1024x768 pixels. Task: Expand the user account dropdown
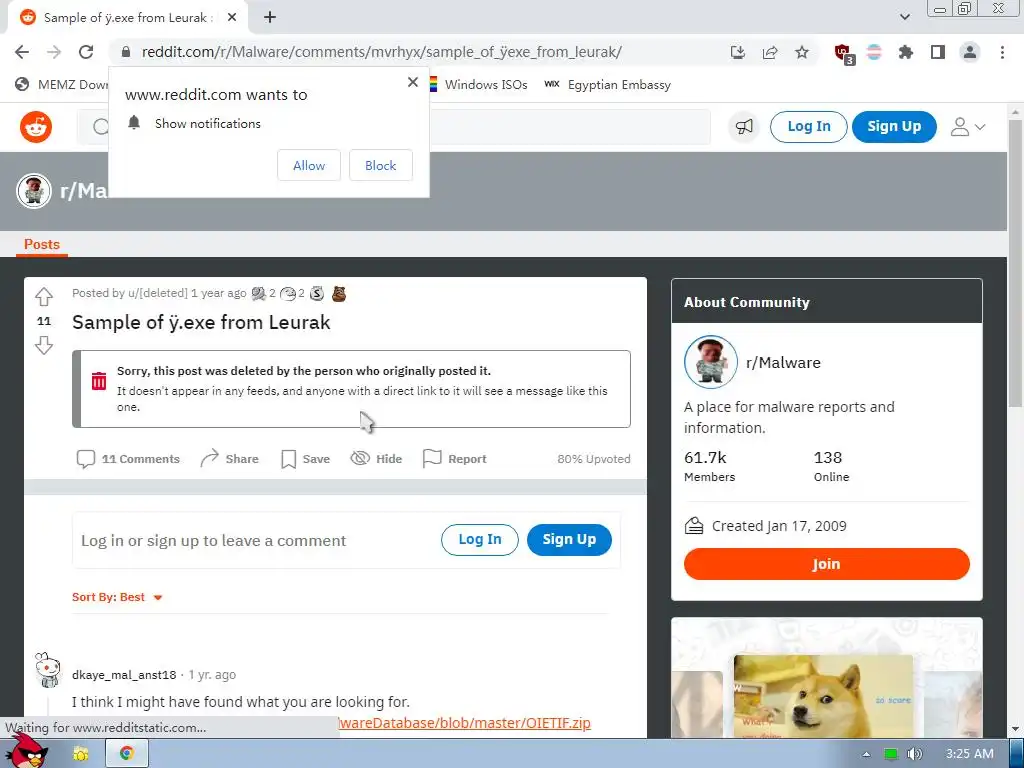point(968,127)
